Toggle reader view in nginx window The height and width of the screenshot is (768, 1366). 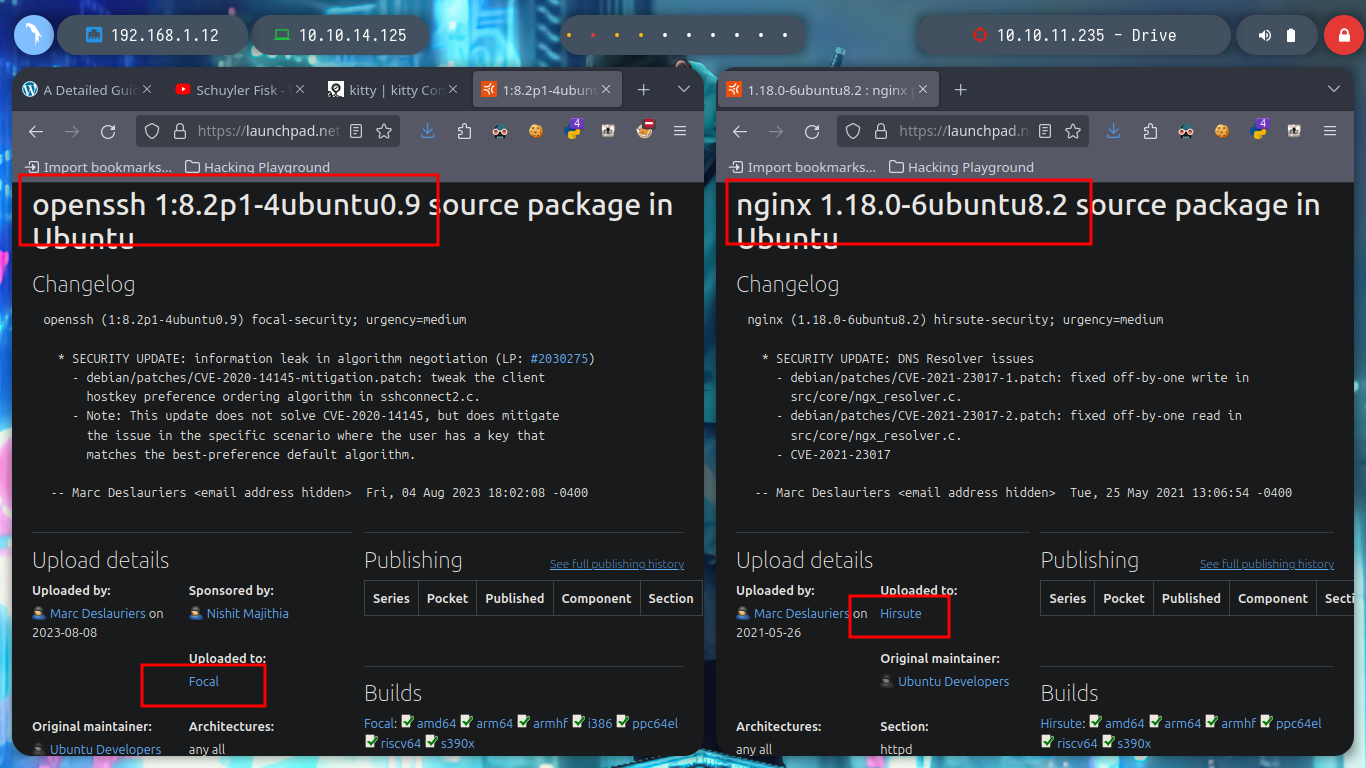point(1044,131)
